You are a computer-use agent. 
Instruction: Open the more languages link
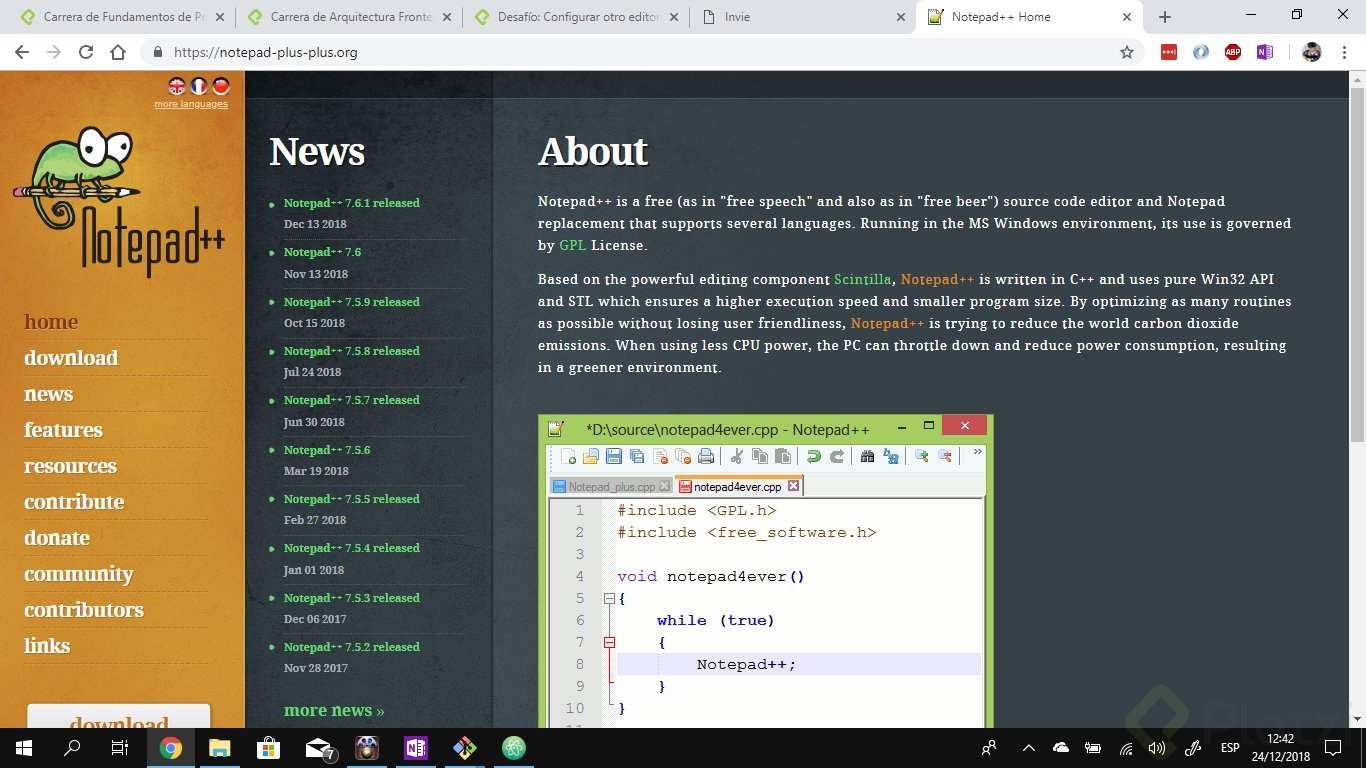click(x=190, y=104)
